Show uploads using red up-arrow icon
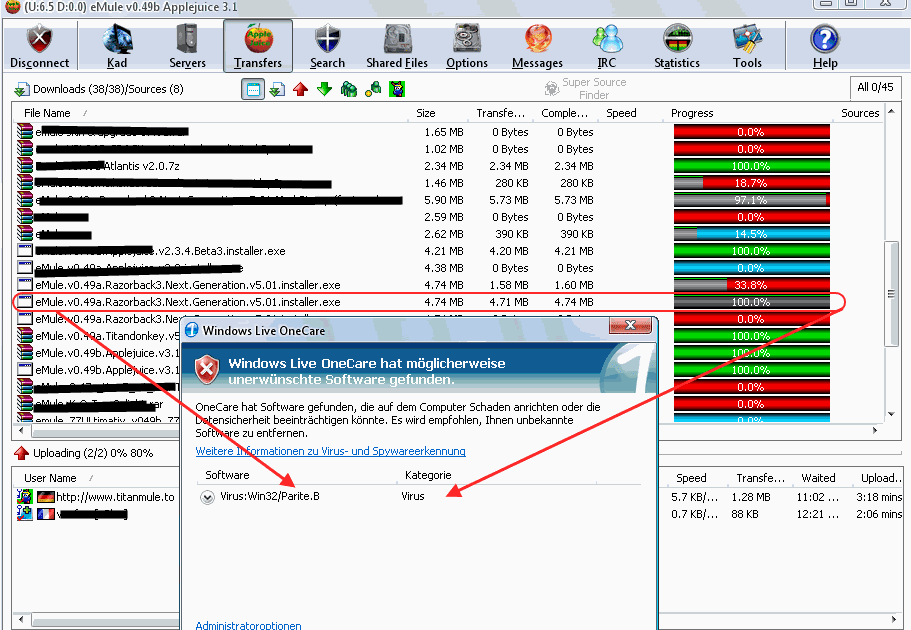 point(300,90)
